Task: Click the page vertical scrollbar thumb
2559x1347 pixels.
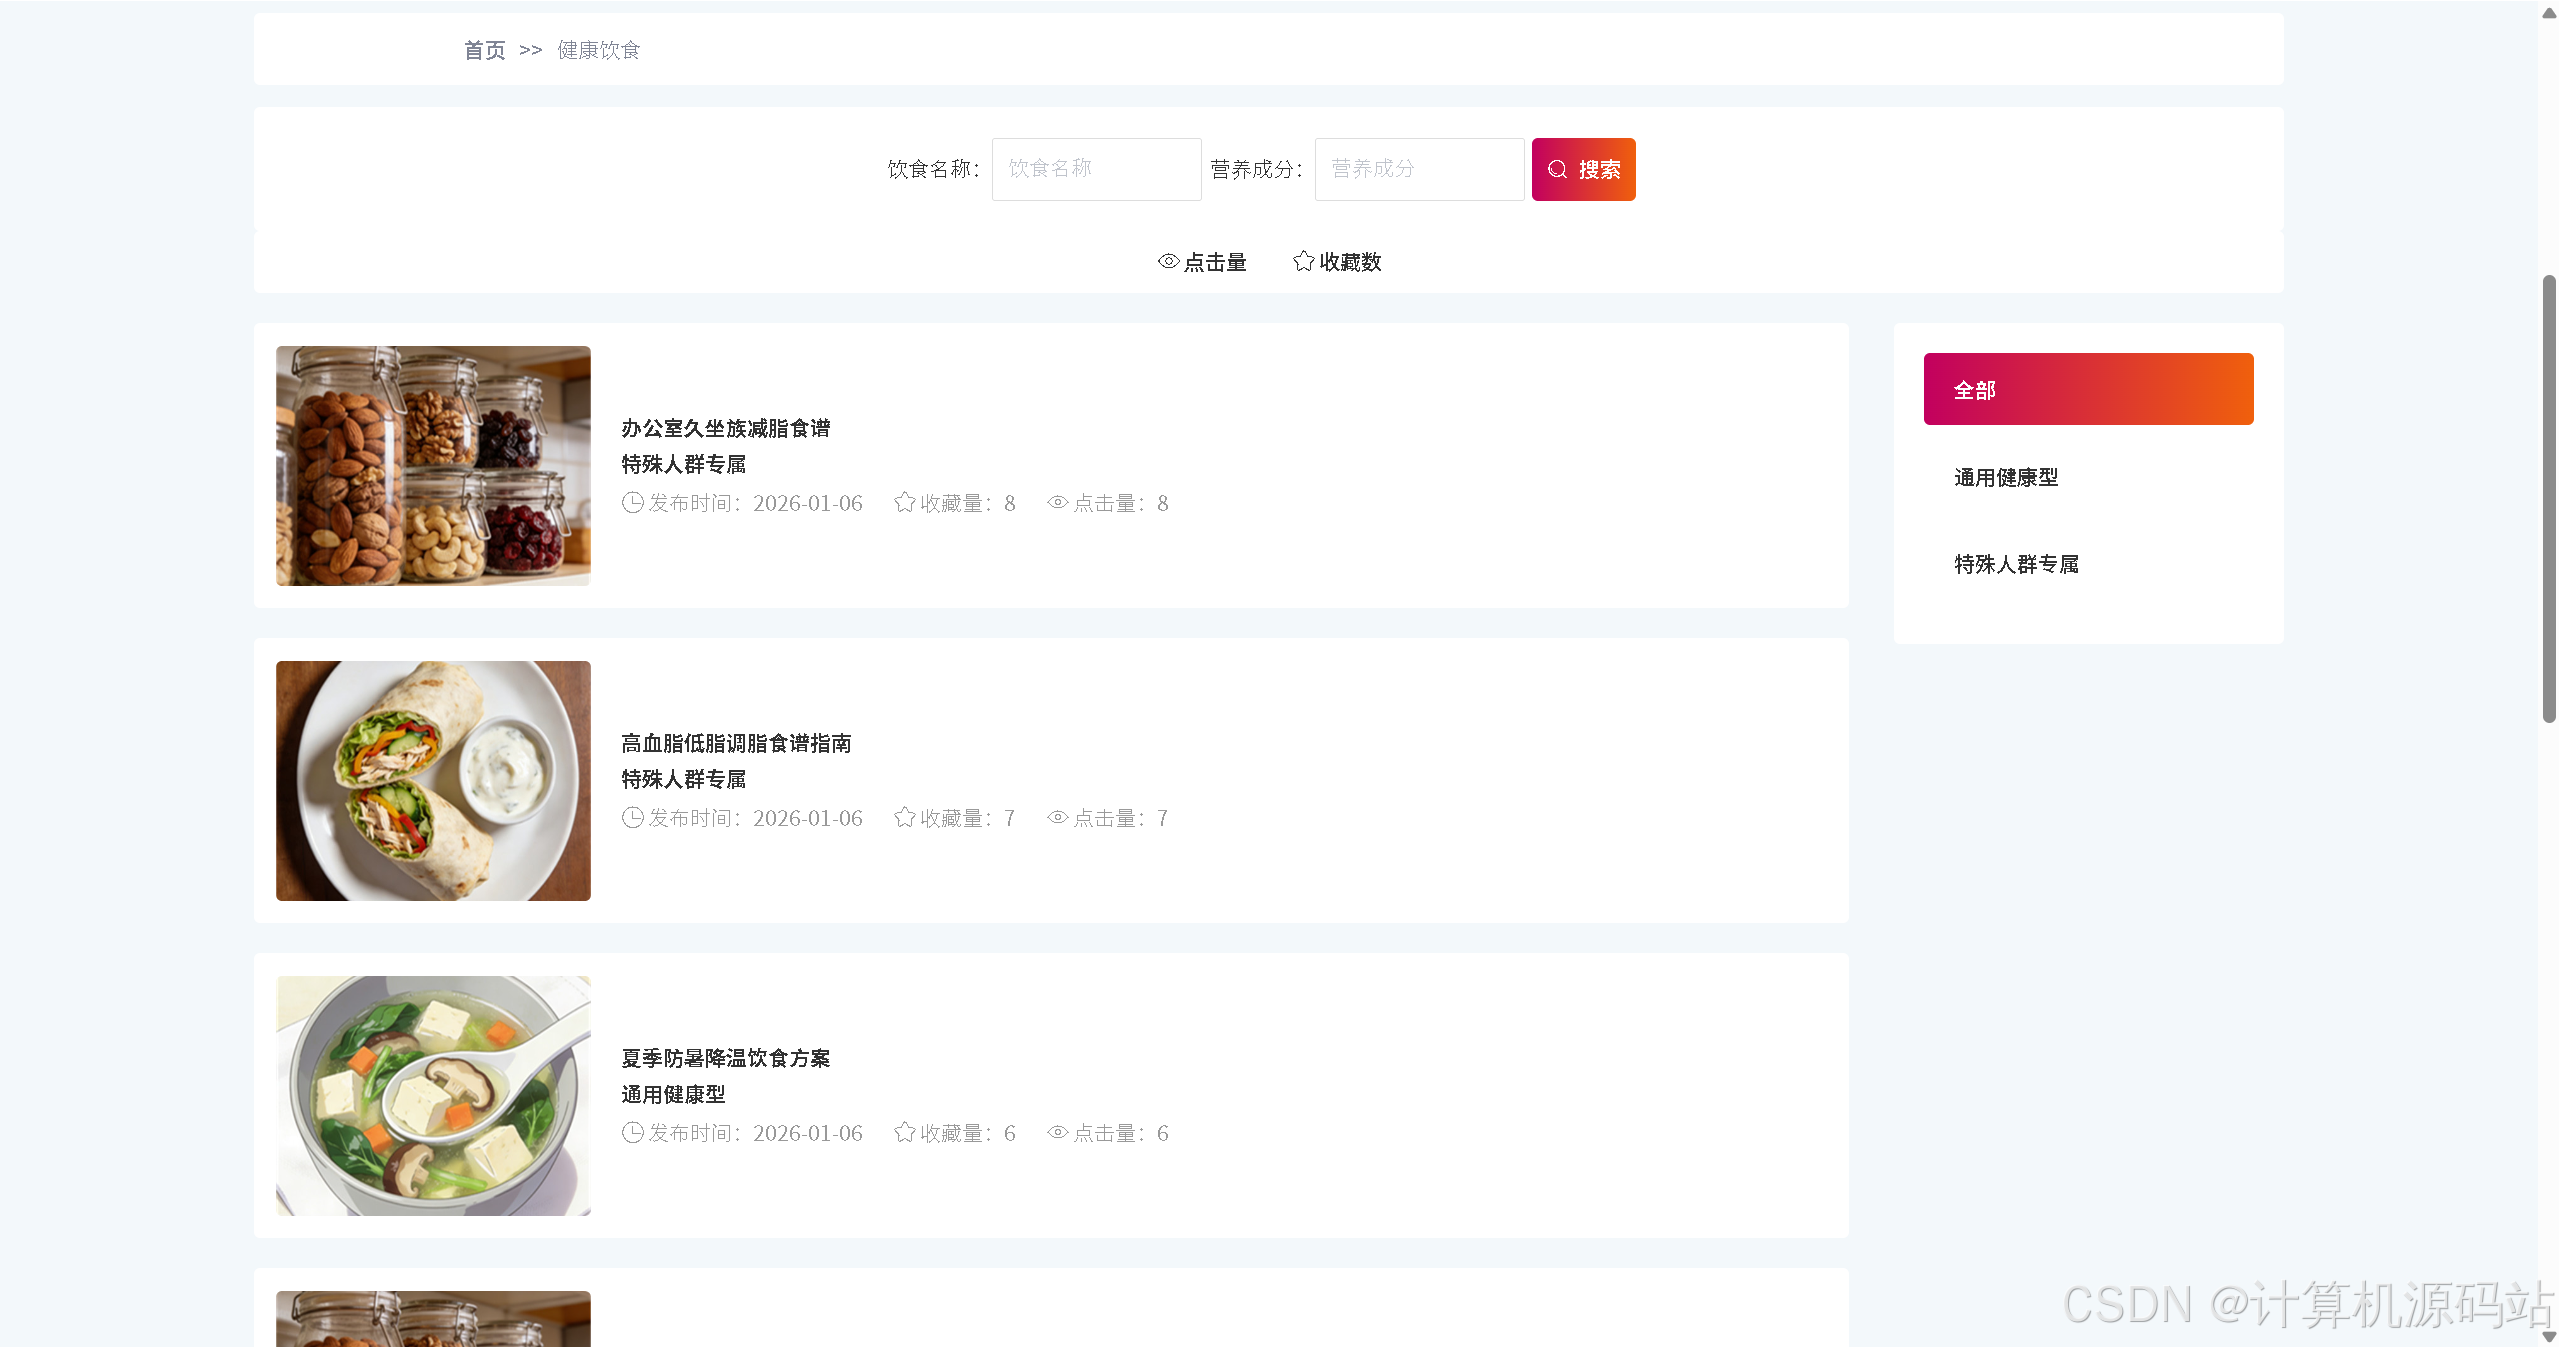Action: pyautogui.click(x=2549, y=498)
